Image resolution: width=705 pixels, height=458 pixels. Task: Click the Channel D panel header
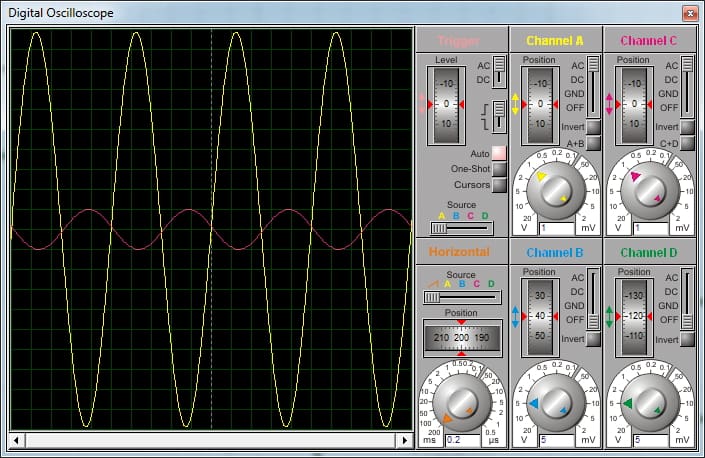click(649, 252)
